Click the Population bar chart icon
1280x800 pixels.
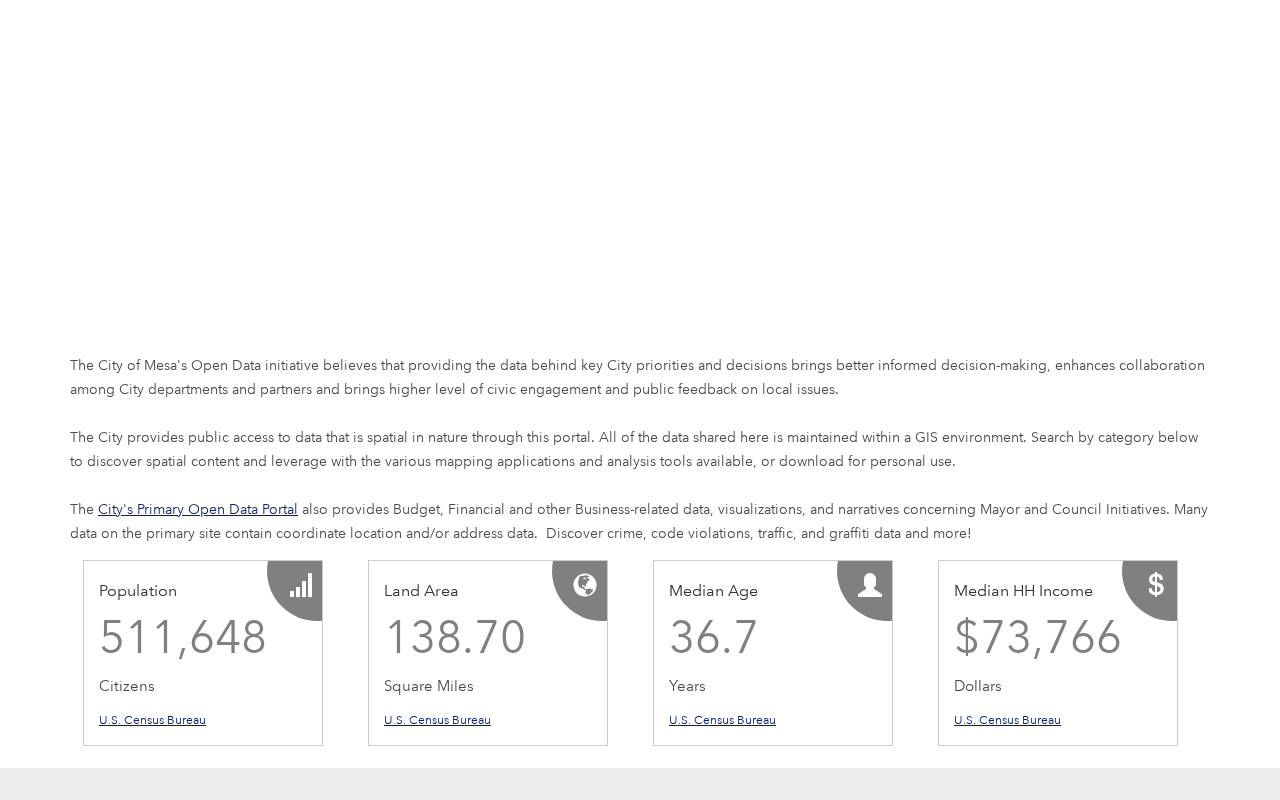pos(301,585)
